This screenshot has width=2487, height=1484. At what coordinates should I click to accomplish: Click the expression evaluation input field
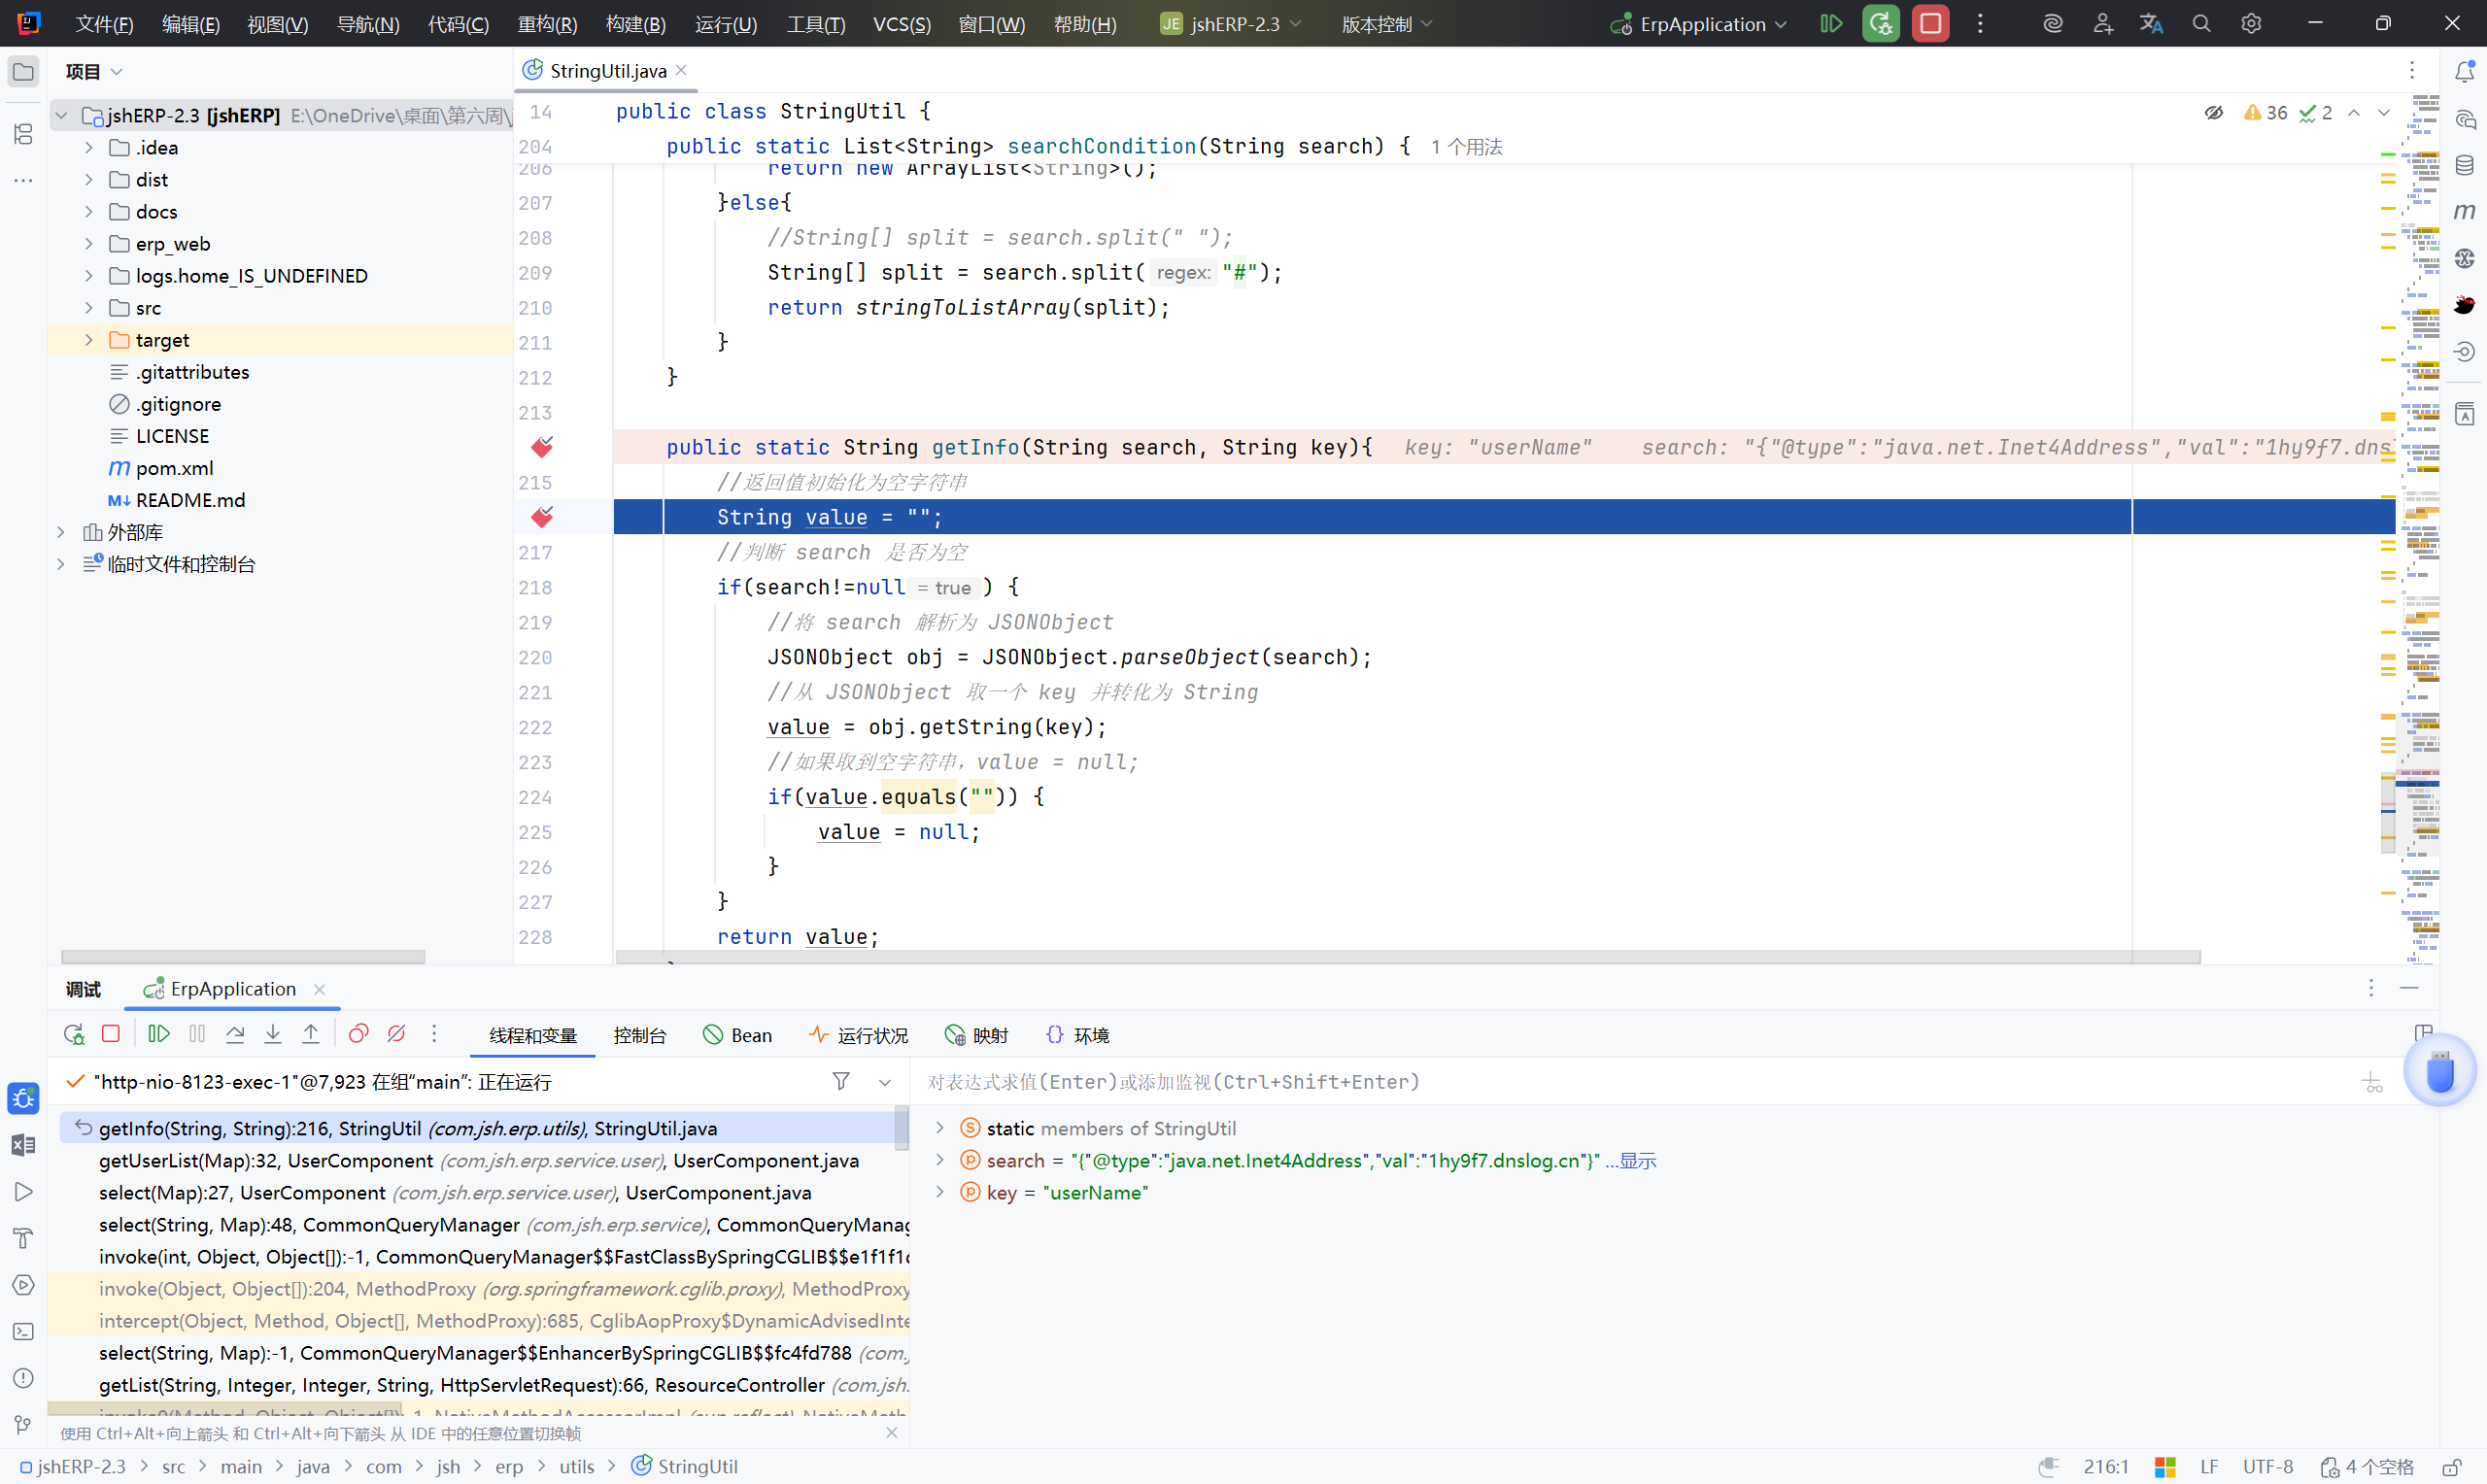pyautogui.click(x=1600, y=1082)
